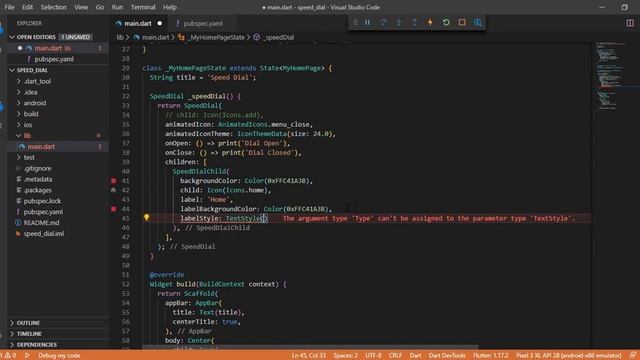Expand the Timeline panel
The image size is (640, 360).
[58, 334]
